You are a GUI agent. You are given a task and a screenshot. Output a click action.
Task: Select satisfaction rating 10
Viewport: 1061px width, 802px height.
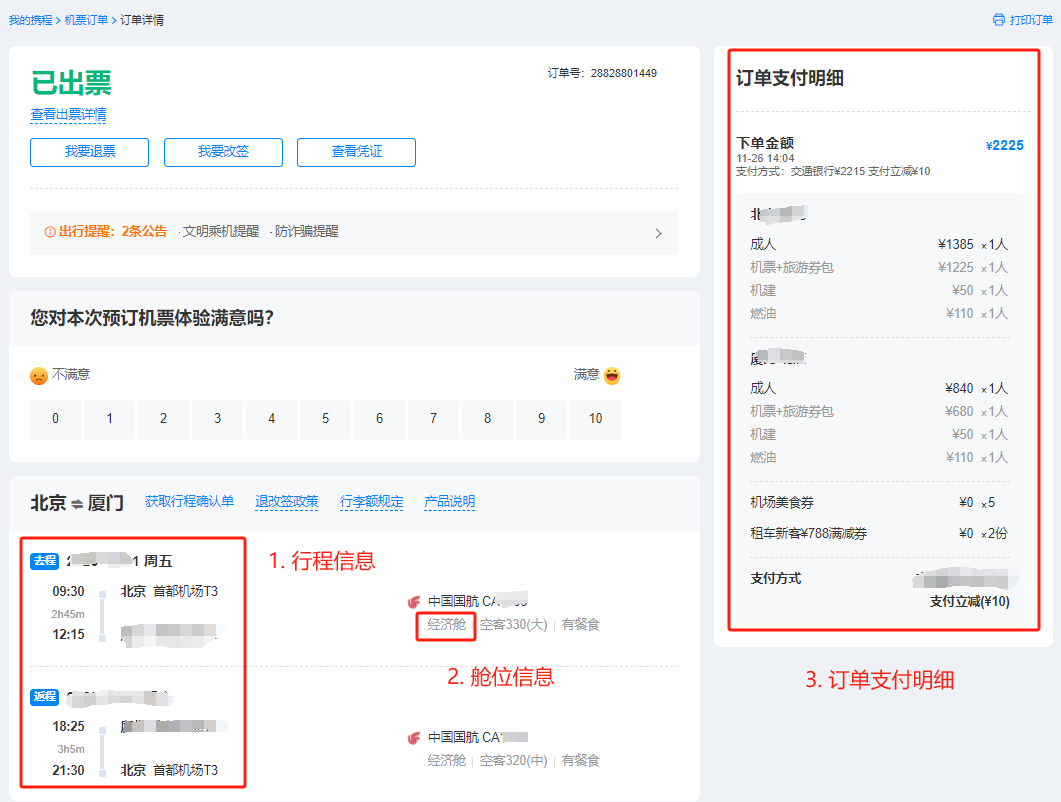point(595,419)
